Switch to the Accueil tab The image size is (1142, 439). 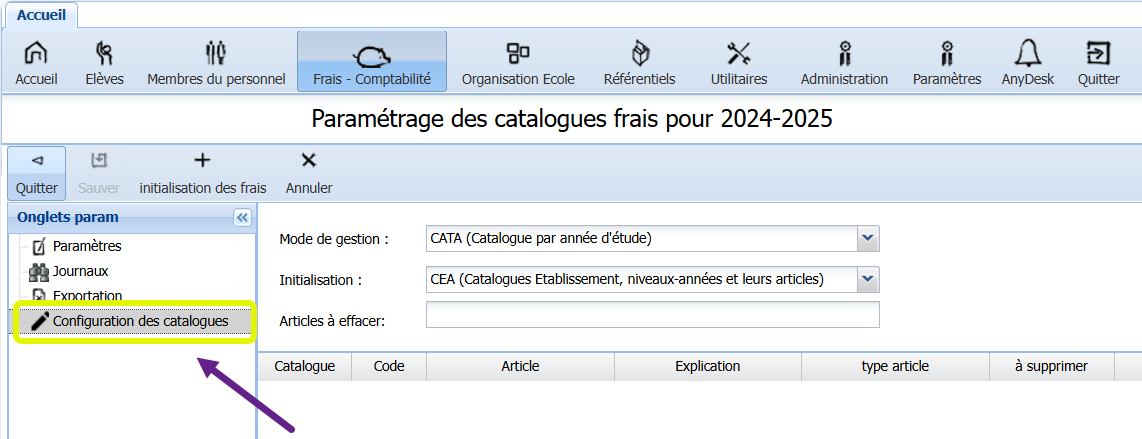pos(41,14)
